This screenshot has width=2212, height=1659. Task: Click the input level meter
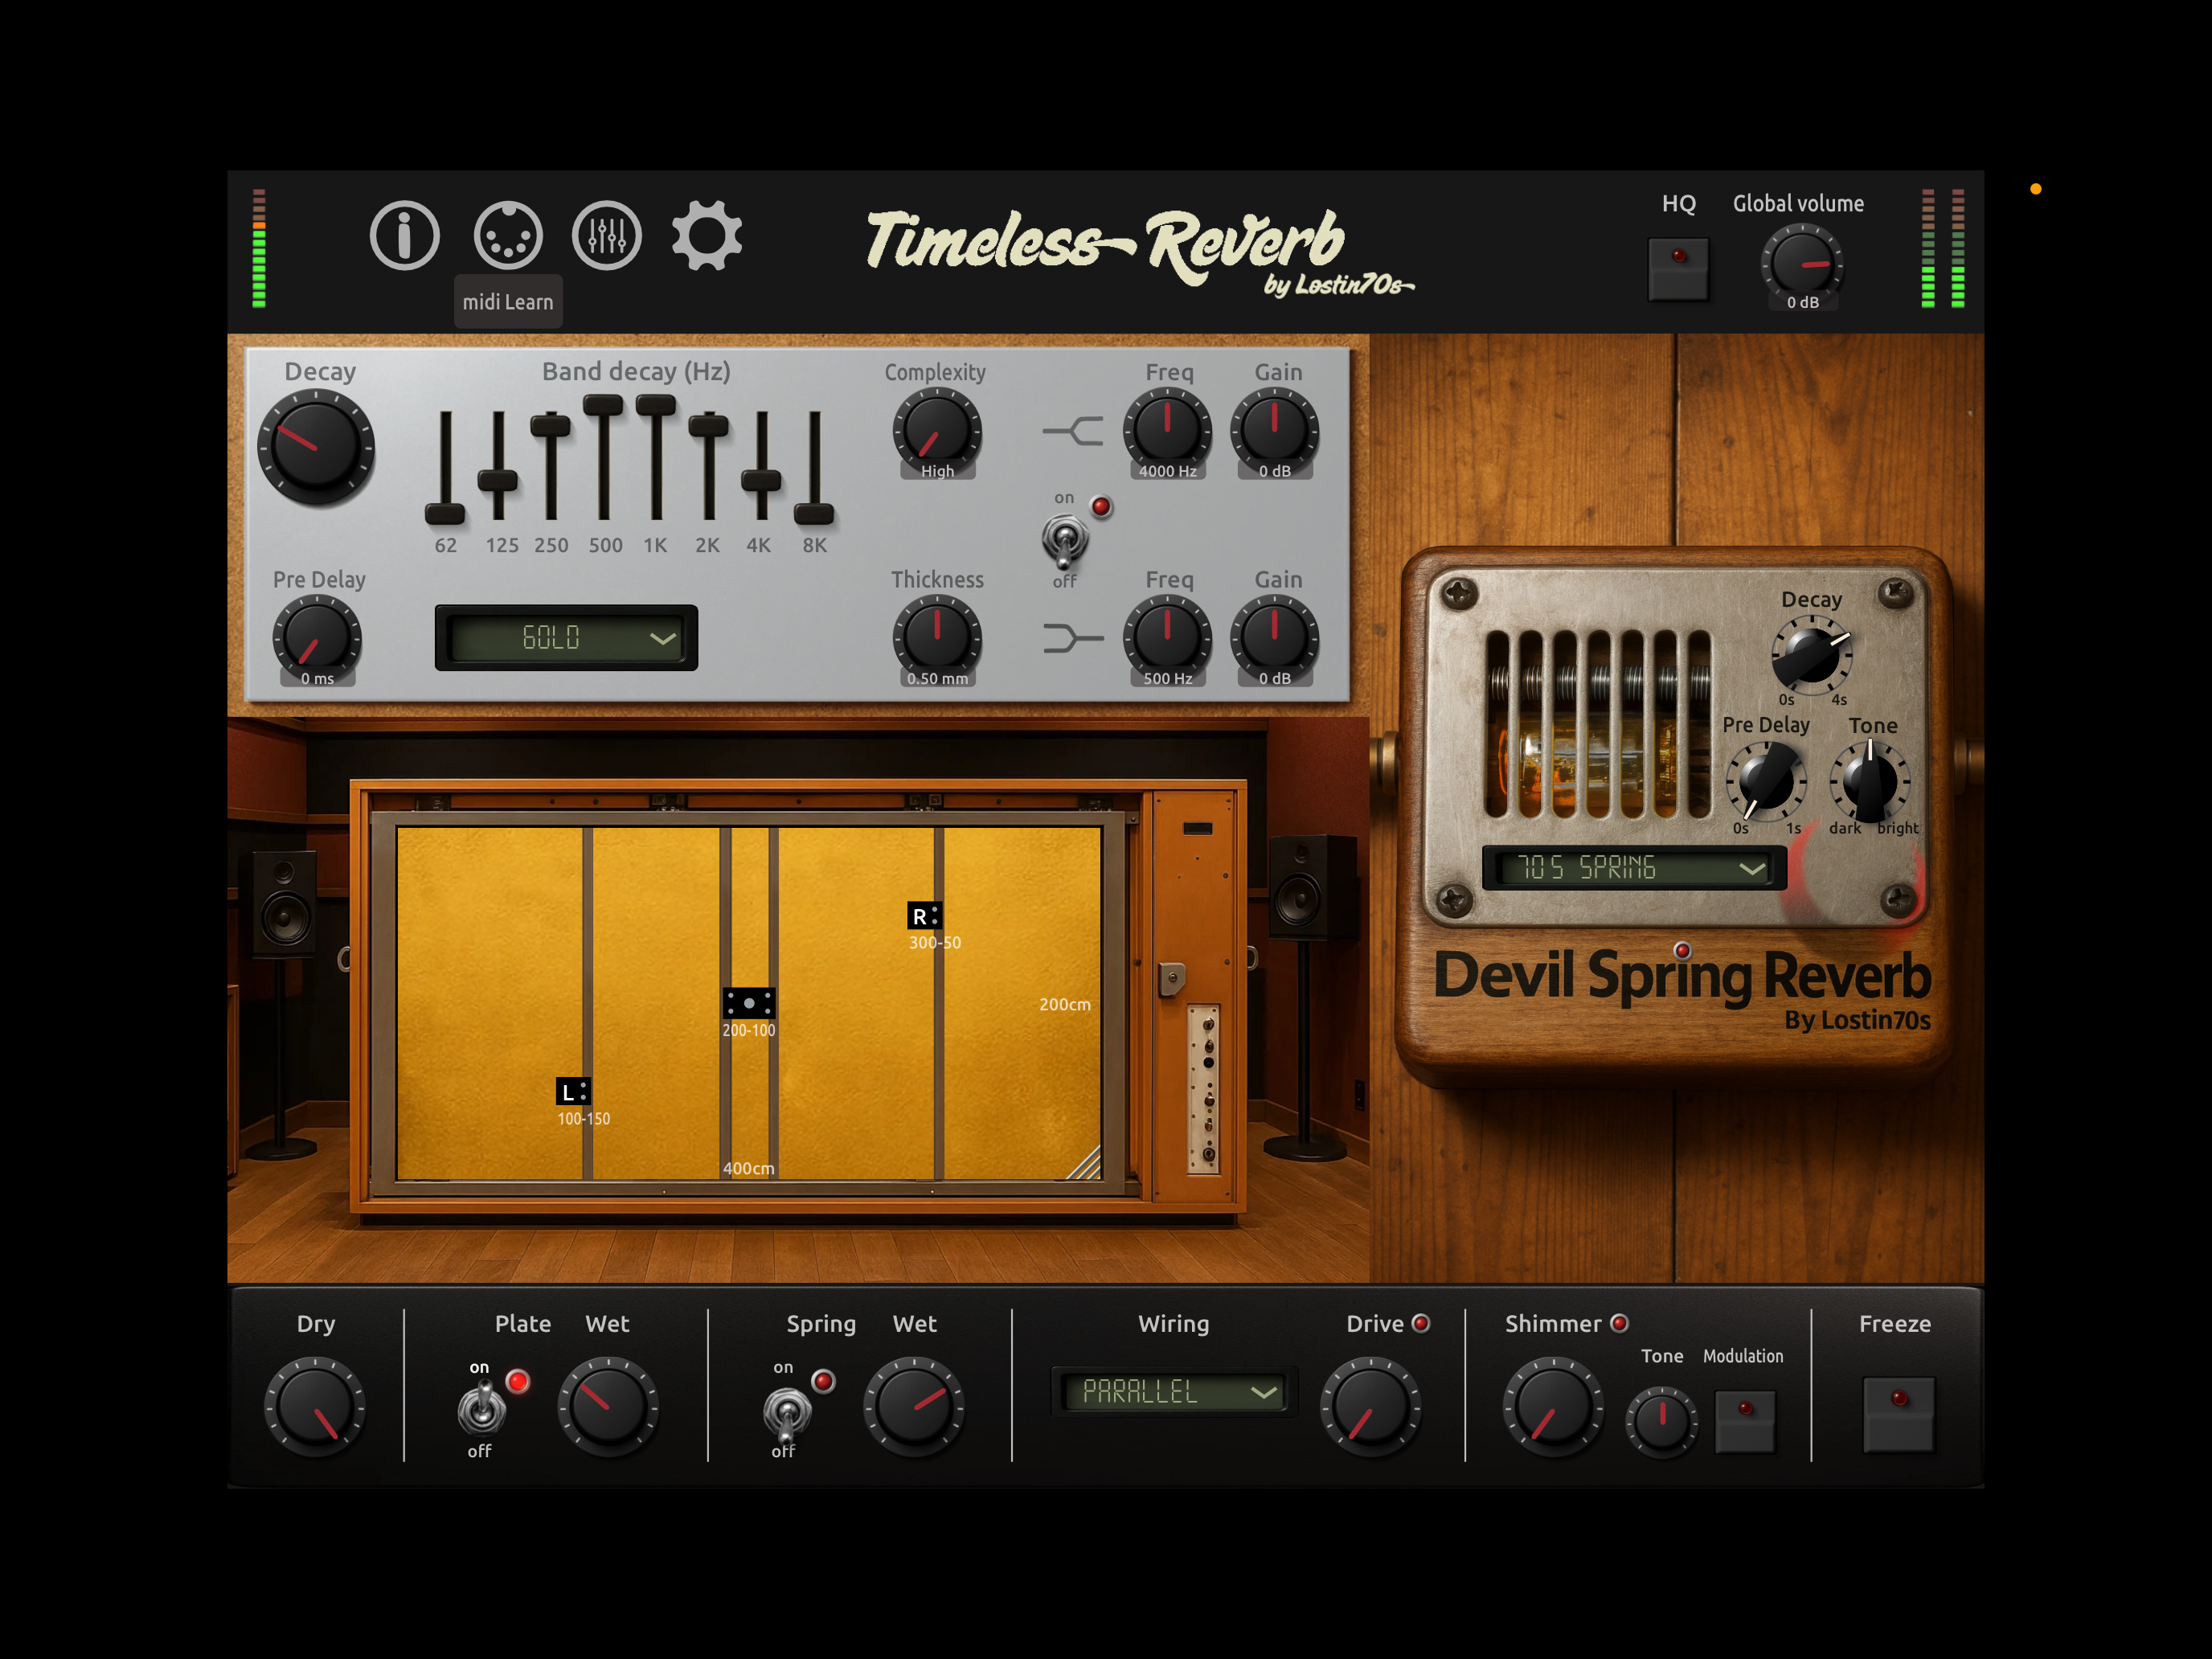(x=259, y=248)
